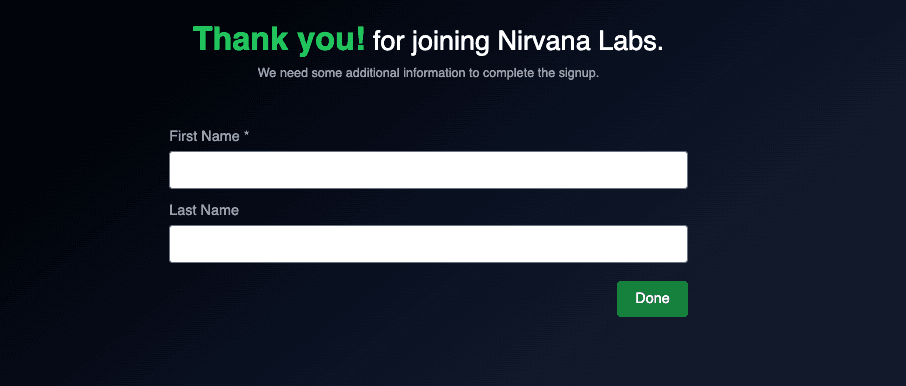Click the green Thank you! heading
Image resolution: width=906 pixels, height=386 pixels.
pos(279,39)
